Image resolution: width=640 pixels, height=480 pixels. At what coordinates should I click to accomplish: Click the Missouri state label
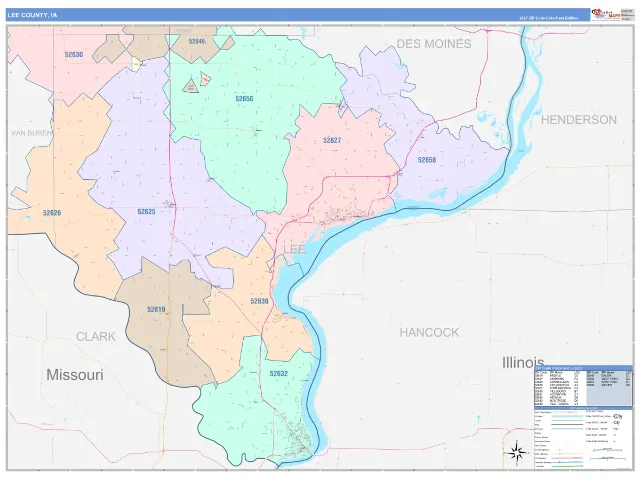click(75, 375)
